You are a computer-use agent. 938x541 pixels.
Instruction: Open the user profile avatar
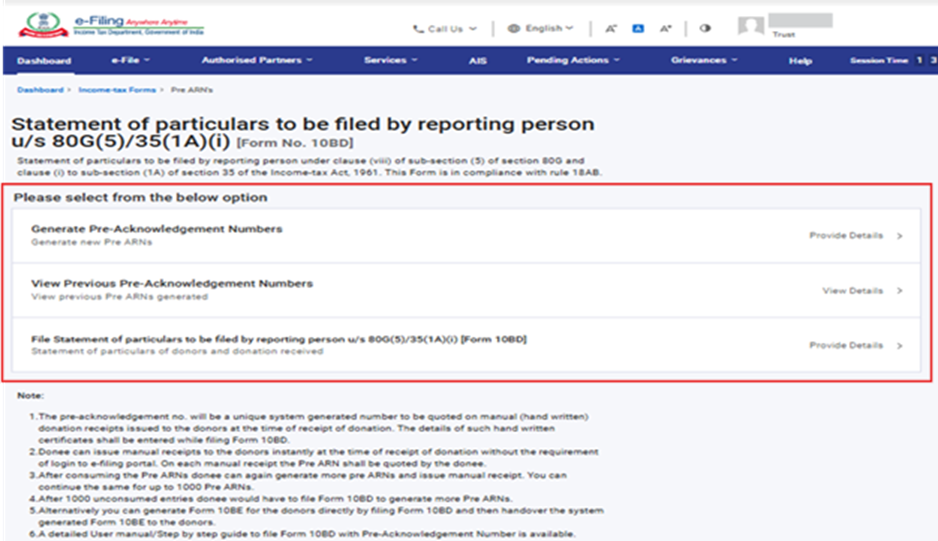pyautogui.click(x=751, y=26)
